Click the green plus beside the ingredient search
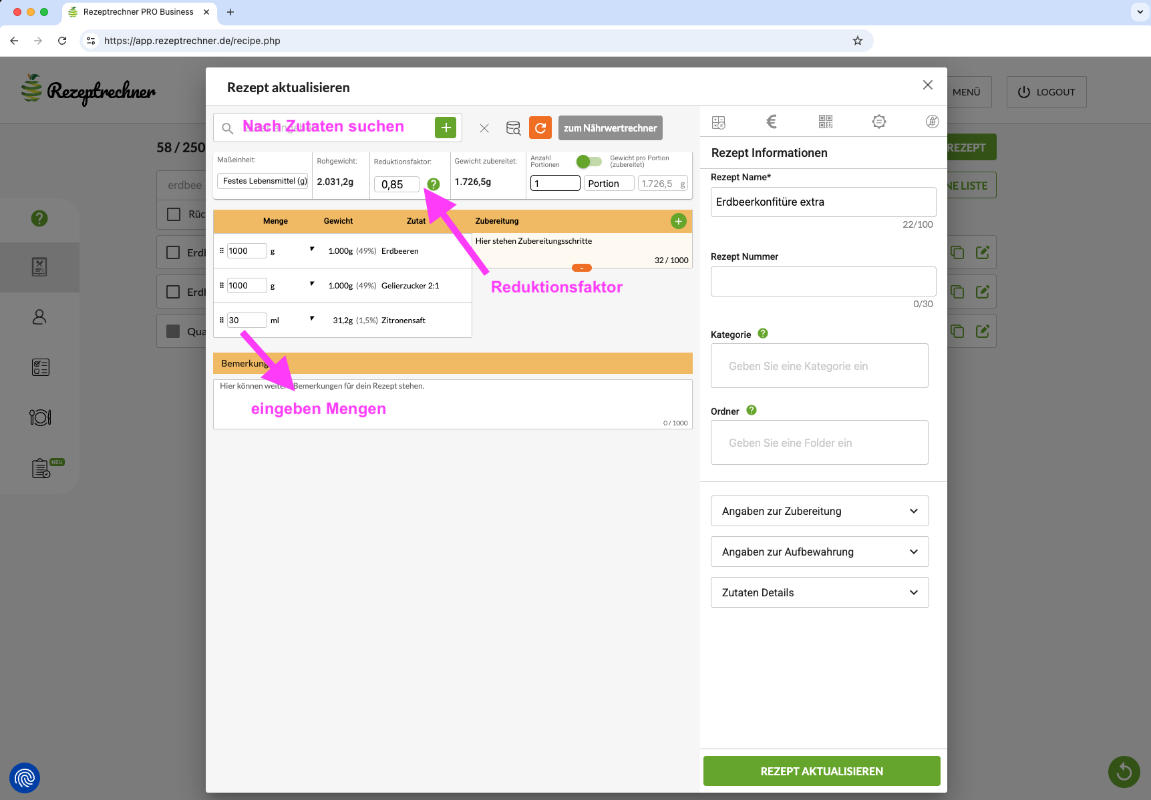Viewport: 1151px width, 800px height. (x=445, y=128)
